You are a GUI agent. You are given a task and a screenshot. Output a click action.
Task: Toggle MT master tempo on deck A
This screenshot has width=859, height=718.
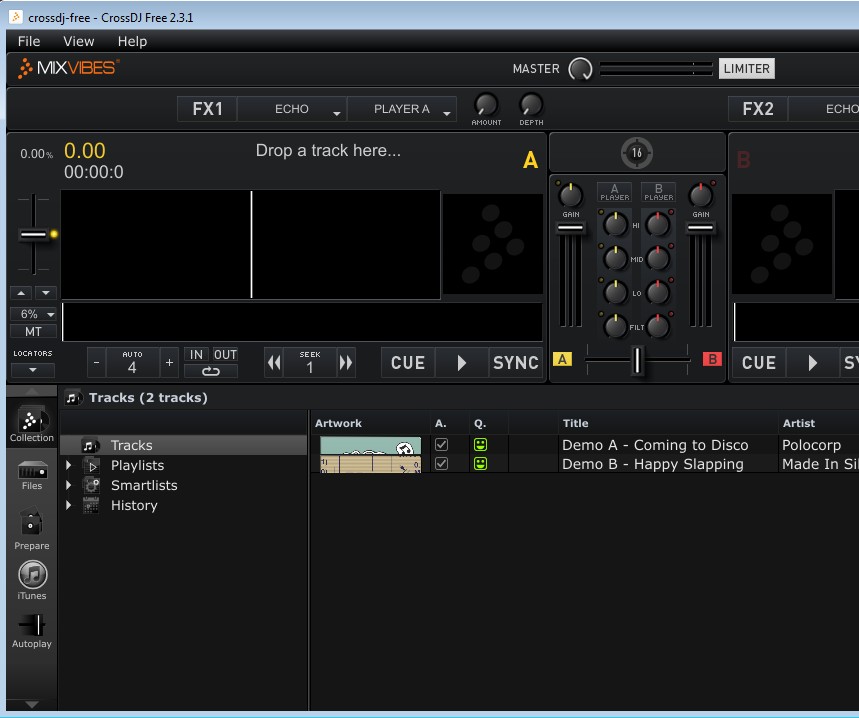33,331
